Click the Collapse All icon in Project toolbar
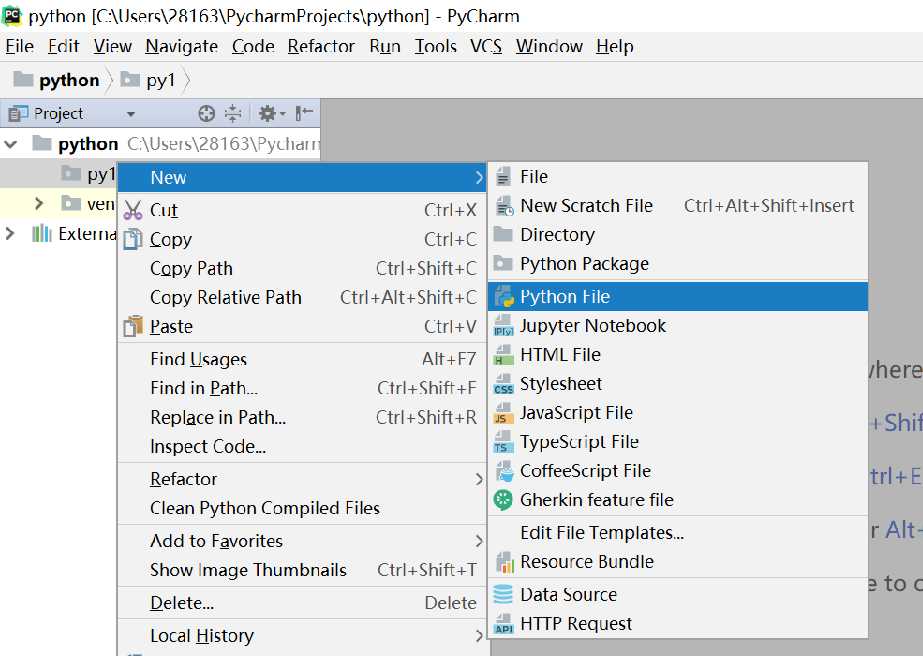 pyautogui.click(x=233, y=113)
